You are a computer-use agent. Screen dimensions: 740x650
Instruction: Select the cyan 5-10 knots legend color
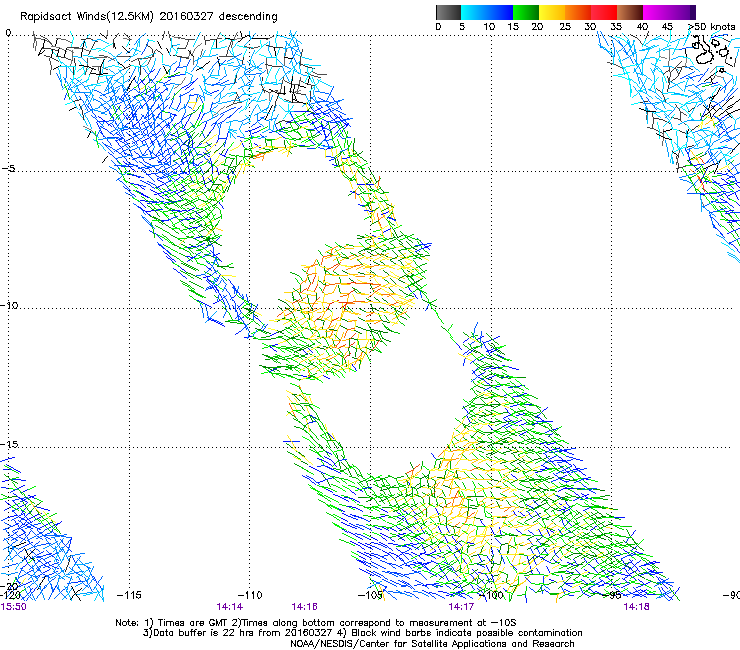point(474,12)
